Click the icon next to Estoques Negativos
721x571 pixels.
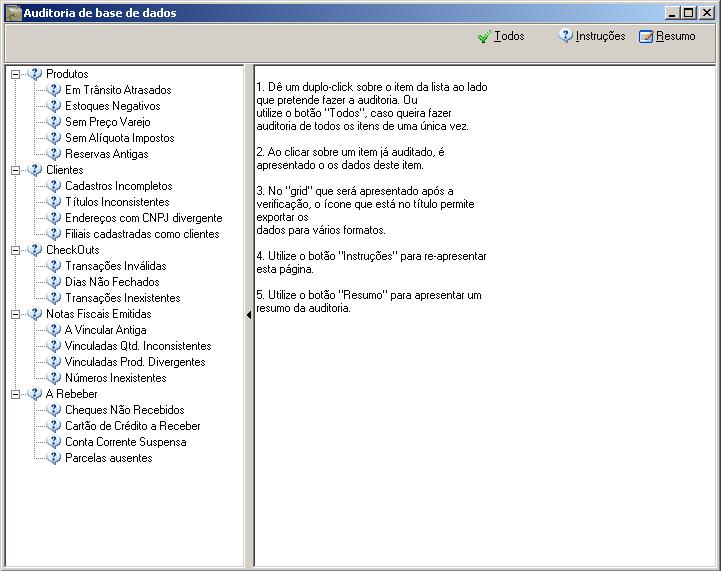[53, 106]
